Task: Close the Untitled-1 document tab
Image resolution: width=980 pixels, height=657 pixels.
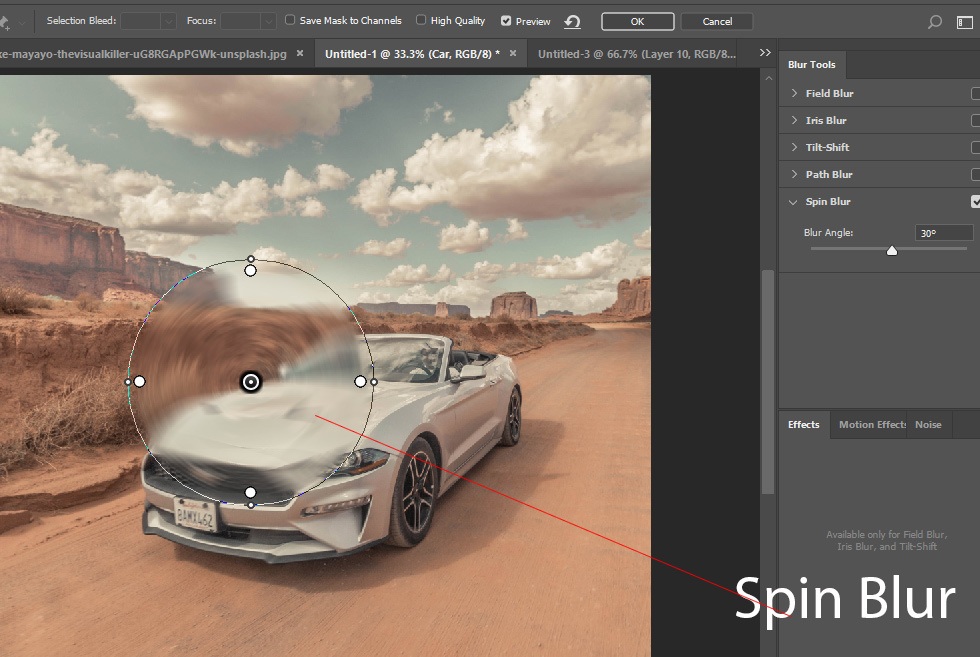Action: coord(513,53)
